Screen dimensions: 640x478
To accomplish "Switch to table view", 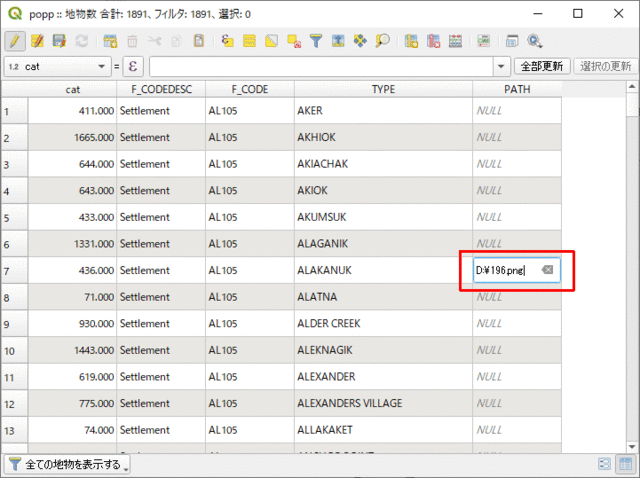I will pos(626,464).
